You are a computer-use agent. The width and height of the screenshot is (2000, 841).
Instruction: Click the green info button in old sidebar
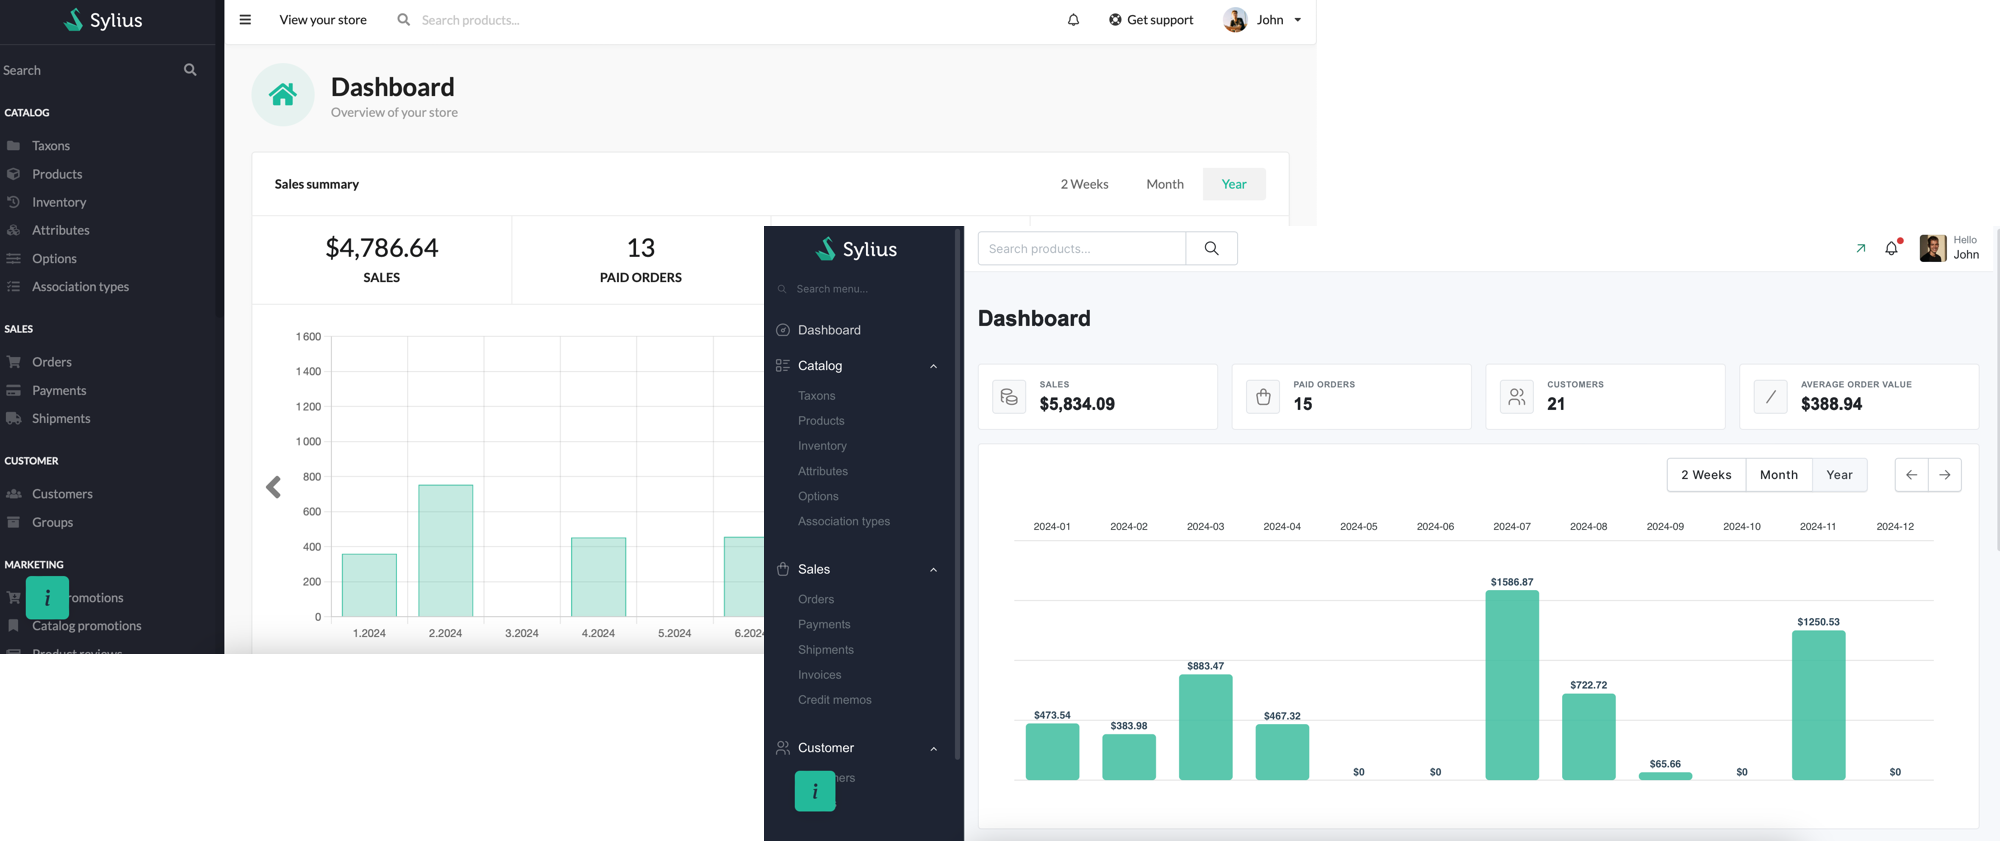(47, 598)
